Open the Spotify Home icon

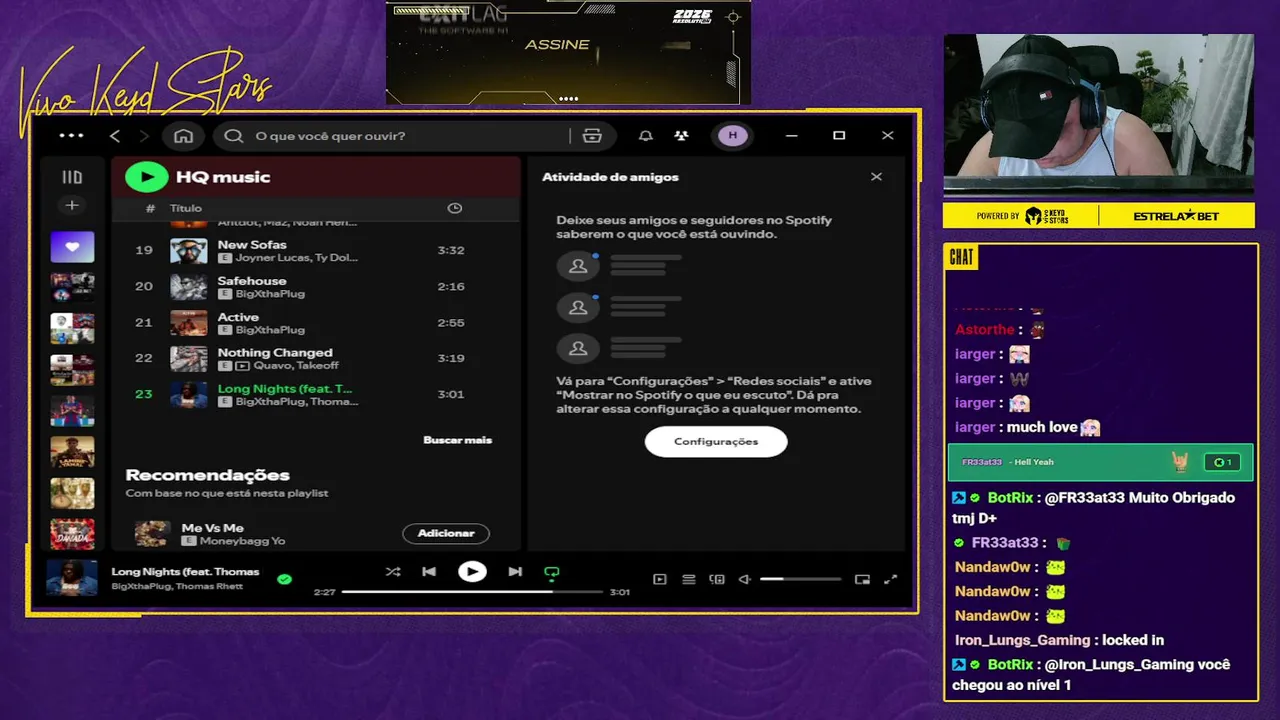tap(183, 136)
